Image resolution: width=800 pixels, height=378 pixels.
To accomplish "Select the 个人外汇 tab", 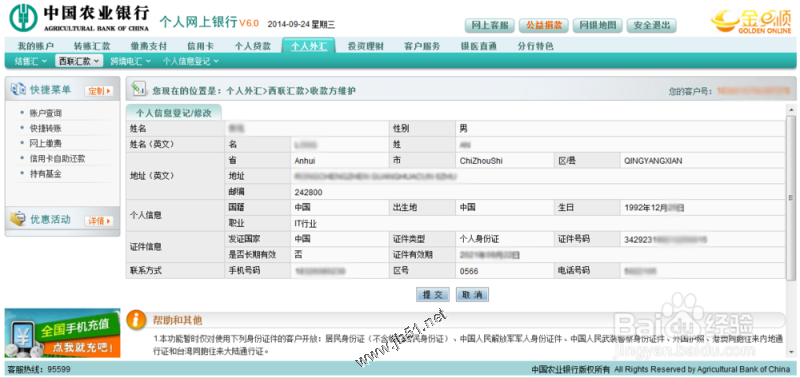I will point(309,46).
